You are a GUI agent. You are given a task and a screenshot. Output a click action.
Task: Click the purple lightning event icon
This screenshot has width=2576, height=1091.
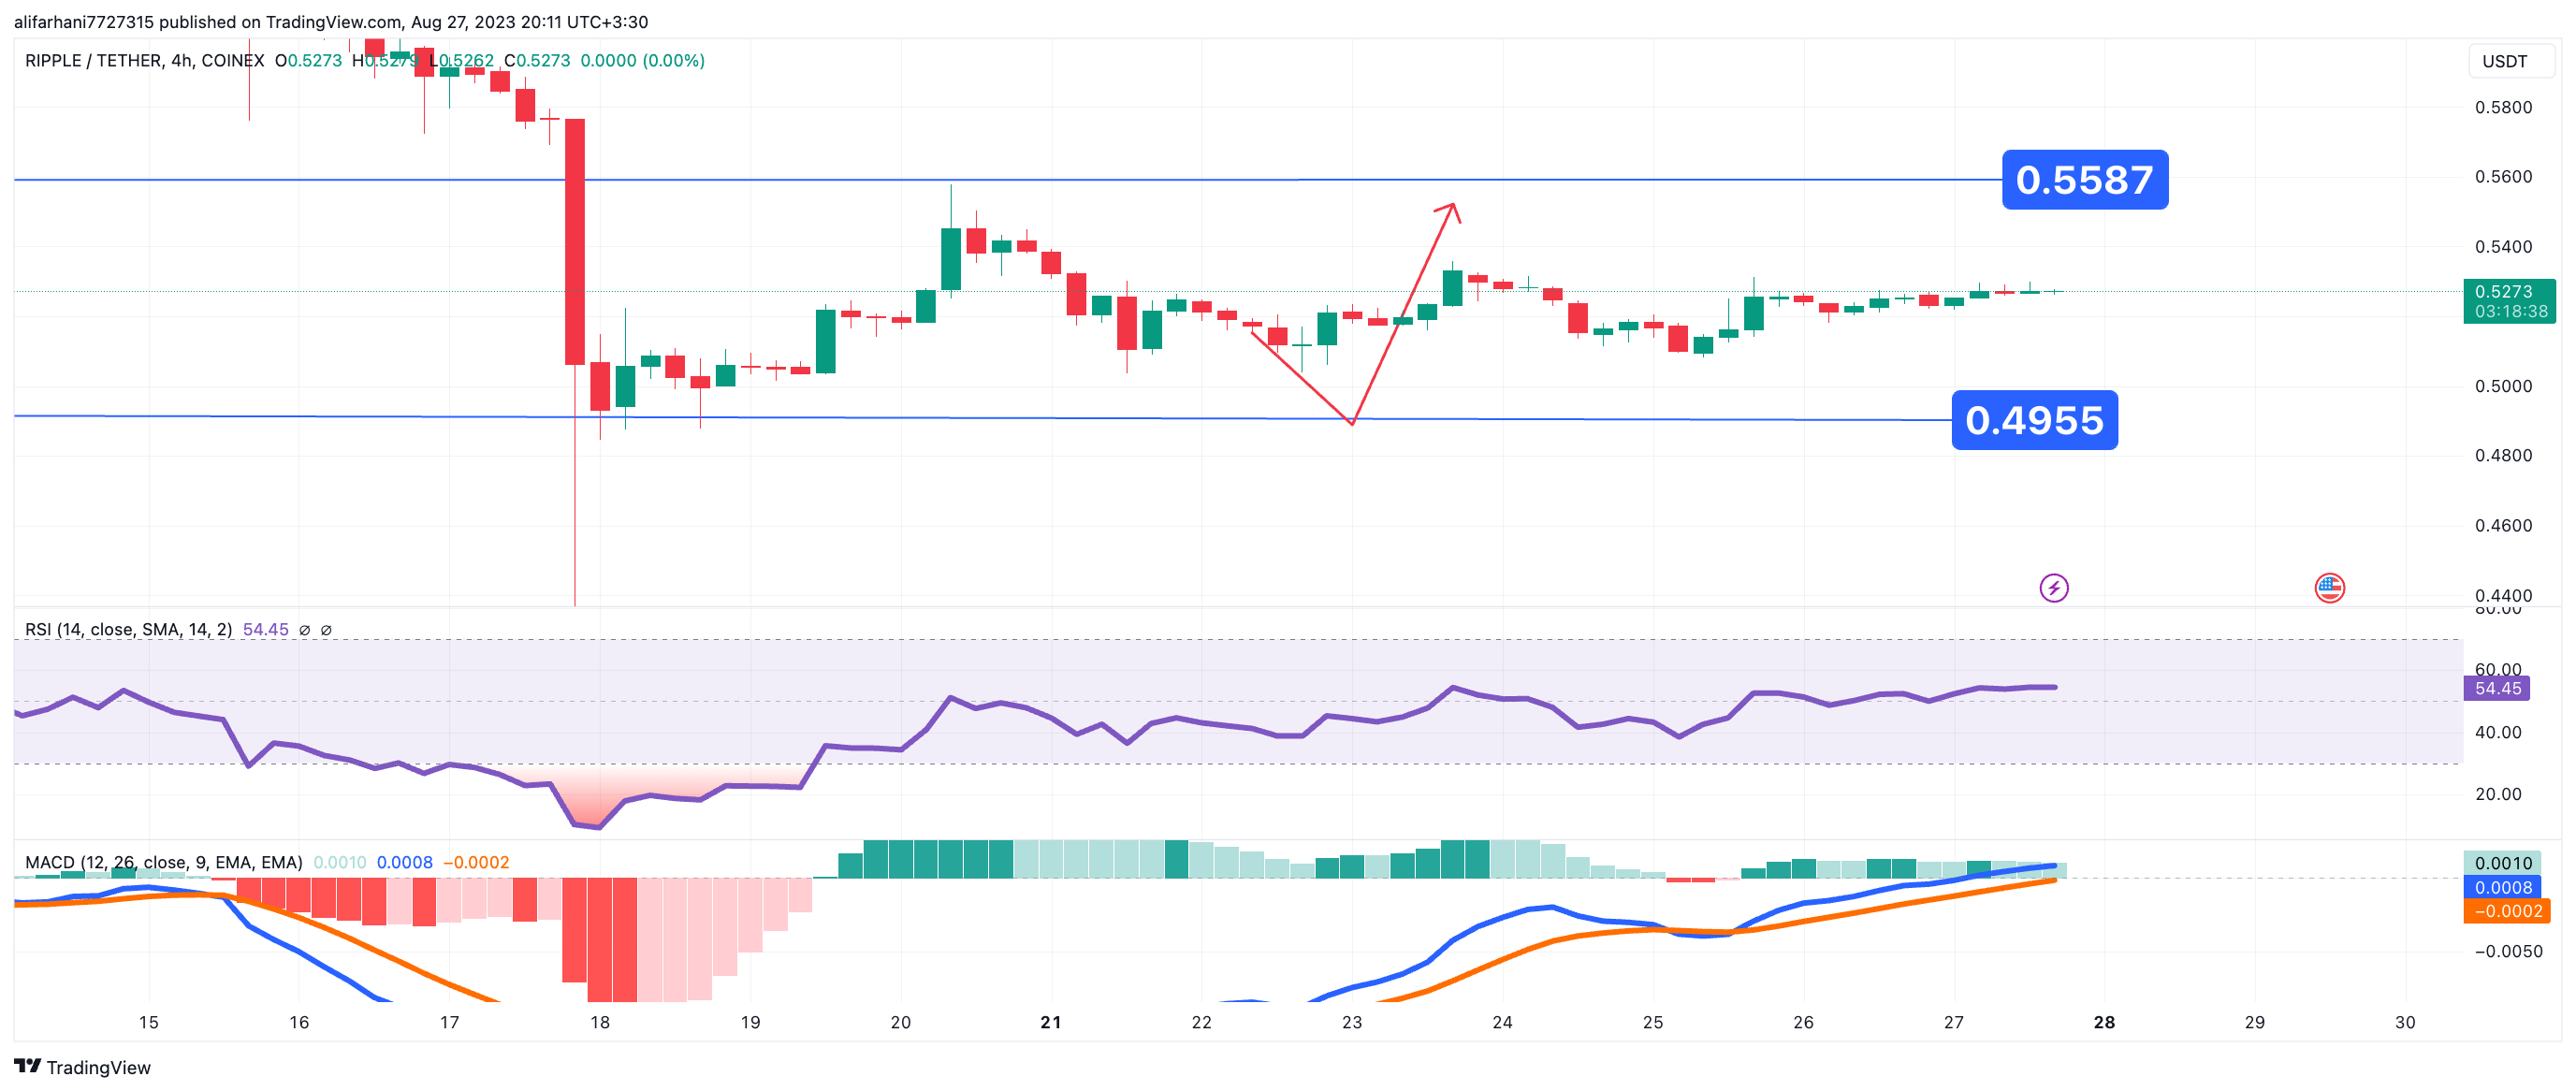(2053, 588)
